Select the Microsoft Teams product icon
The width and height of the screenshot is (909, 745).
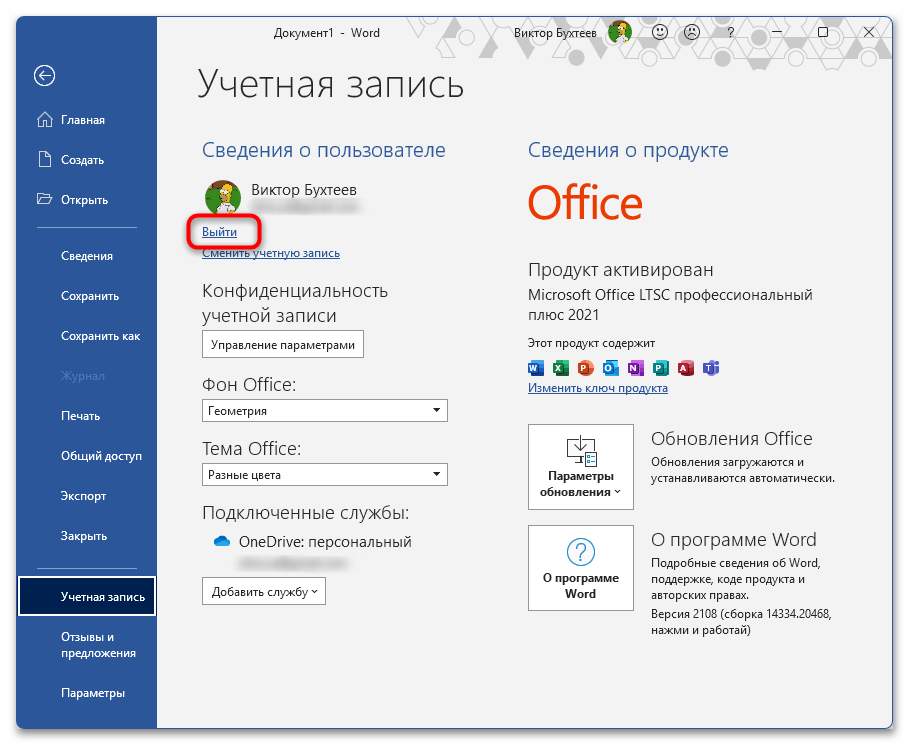pyautogui.click(x=711, y=368)
